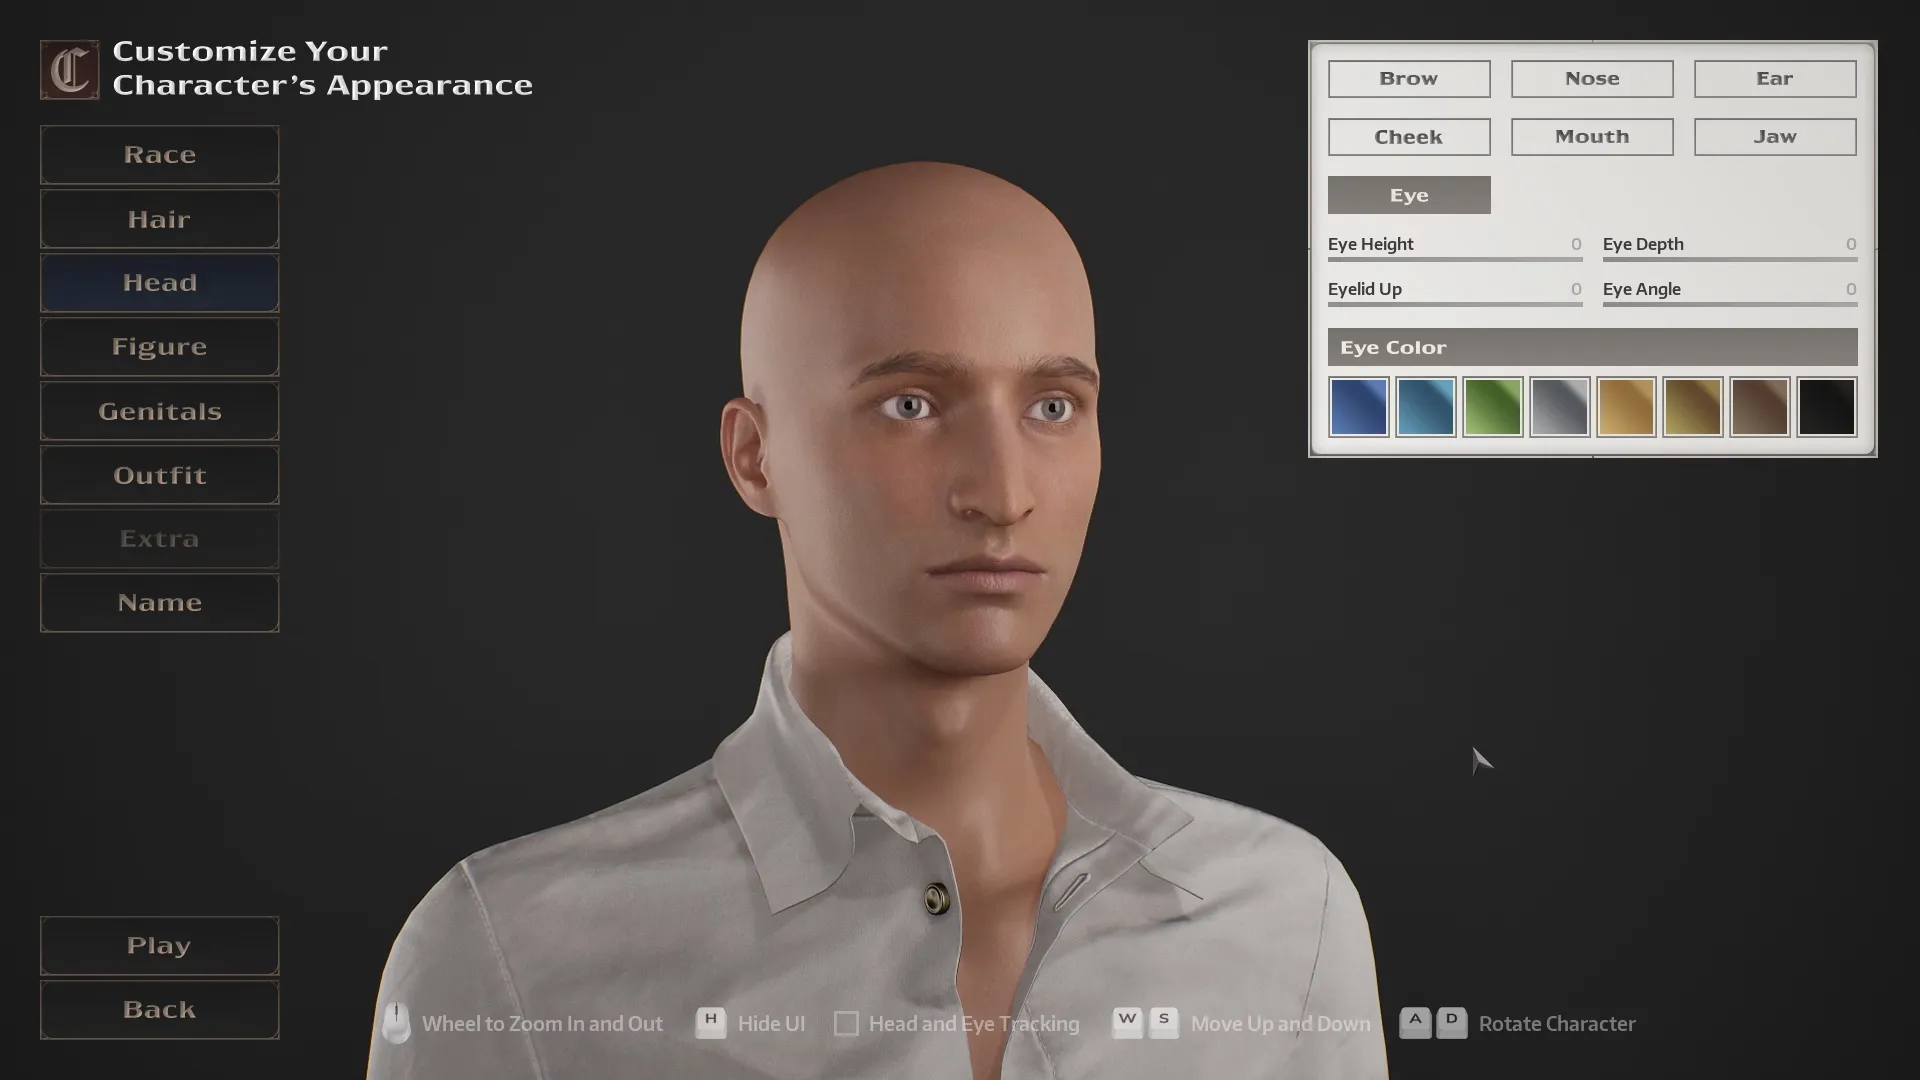Click the A key rotate icon
The width and height of the screenshot is (1920, 1080).
point(1414,1023)
